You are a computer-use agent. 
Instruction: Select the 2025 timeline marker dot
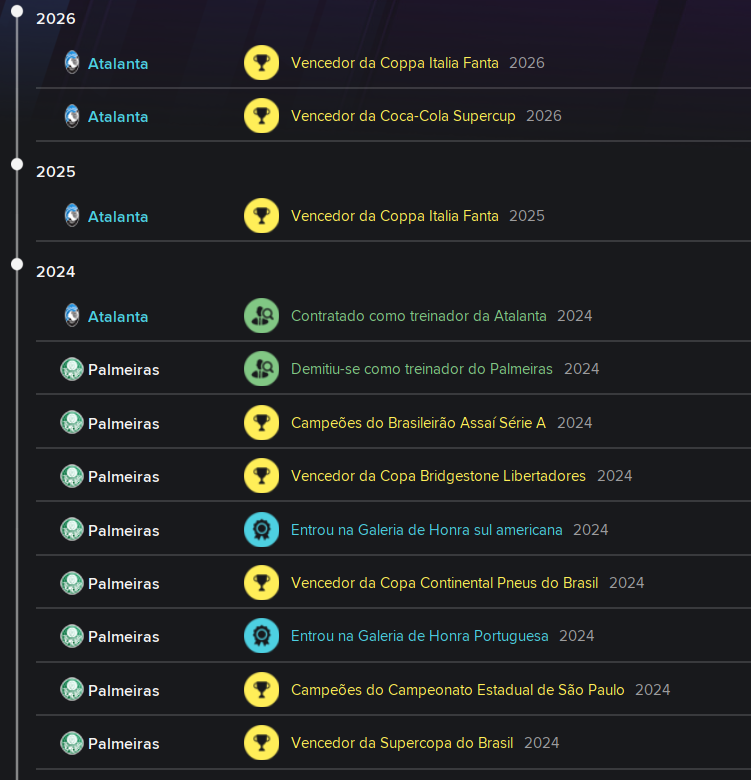(x=17, y=164)
